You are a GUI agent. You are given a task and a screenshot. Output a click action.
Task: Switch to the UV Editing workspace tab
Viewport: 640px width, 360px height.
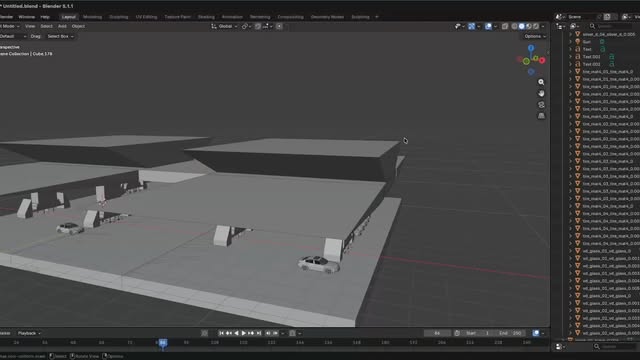click(x=146, y=17)
